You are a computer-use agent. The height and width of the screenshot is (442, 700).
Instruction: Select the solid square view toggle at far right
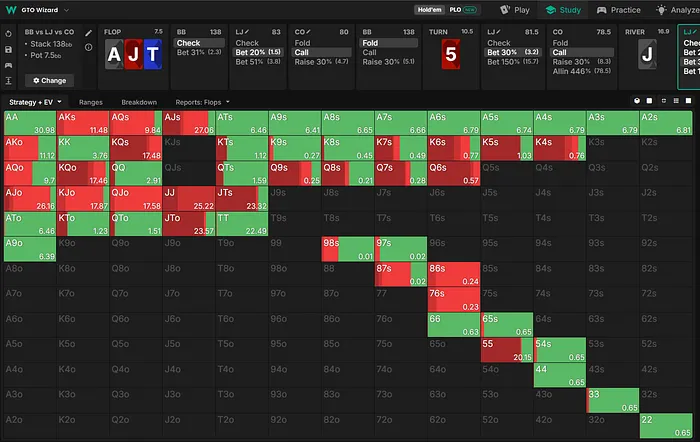(688, 101)
